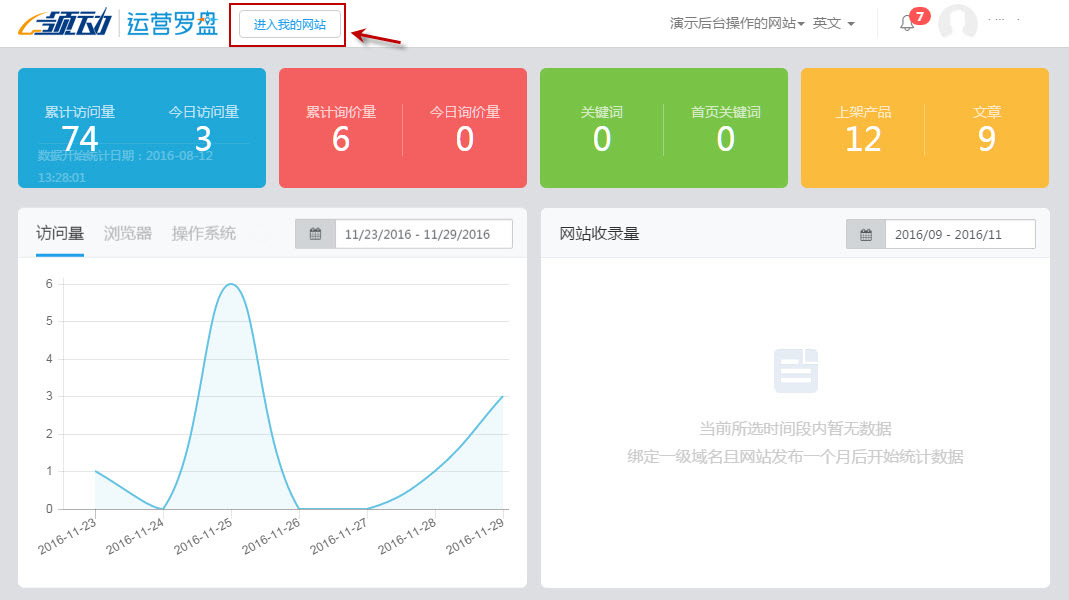Open the 英文 language dropdown
Viewport: 1069px width, 600px height.
(833, 22)
